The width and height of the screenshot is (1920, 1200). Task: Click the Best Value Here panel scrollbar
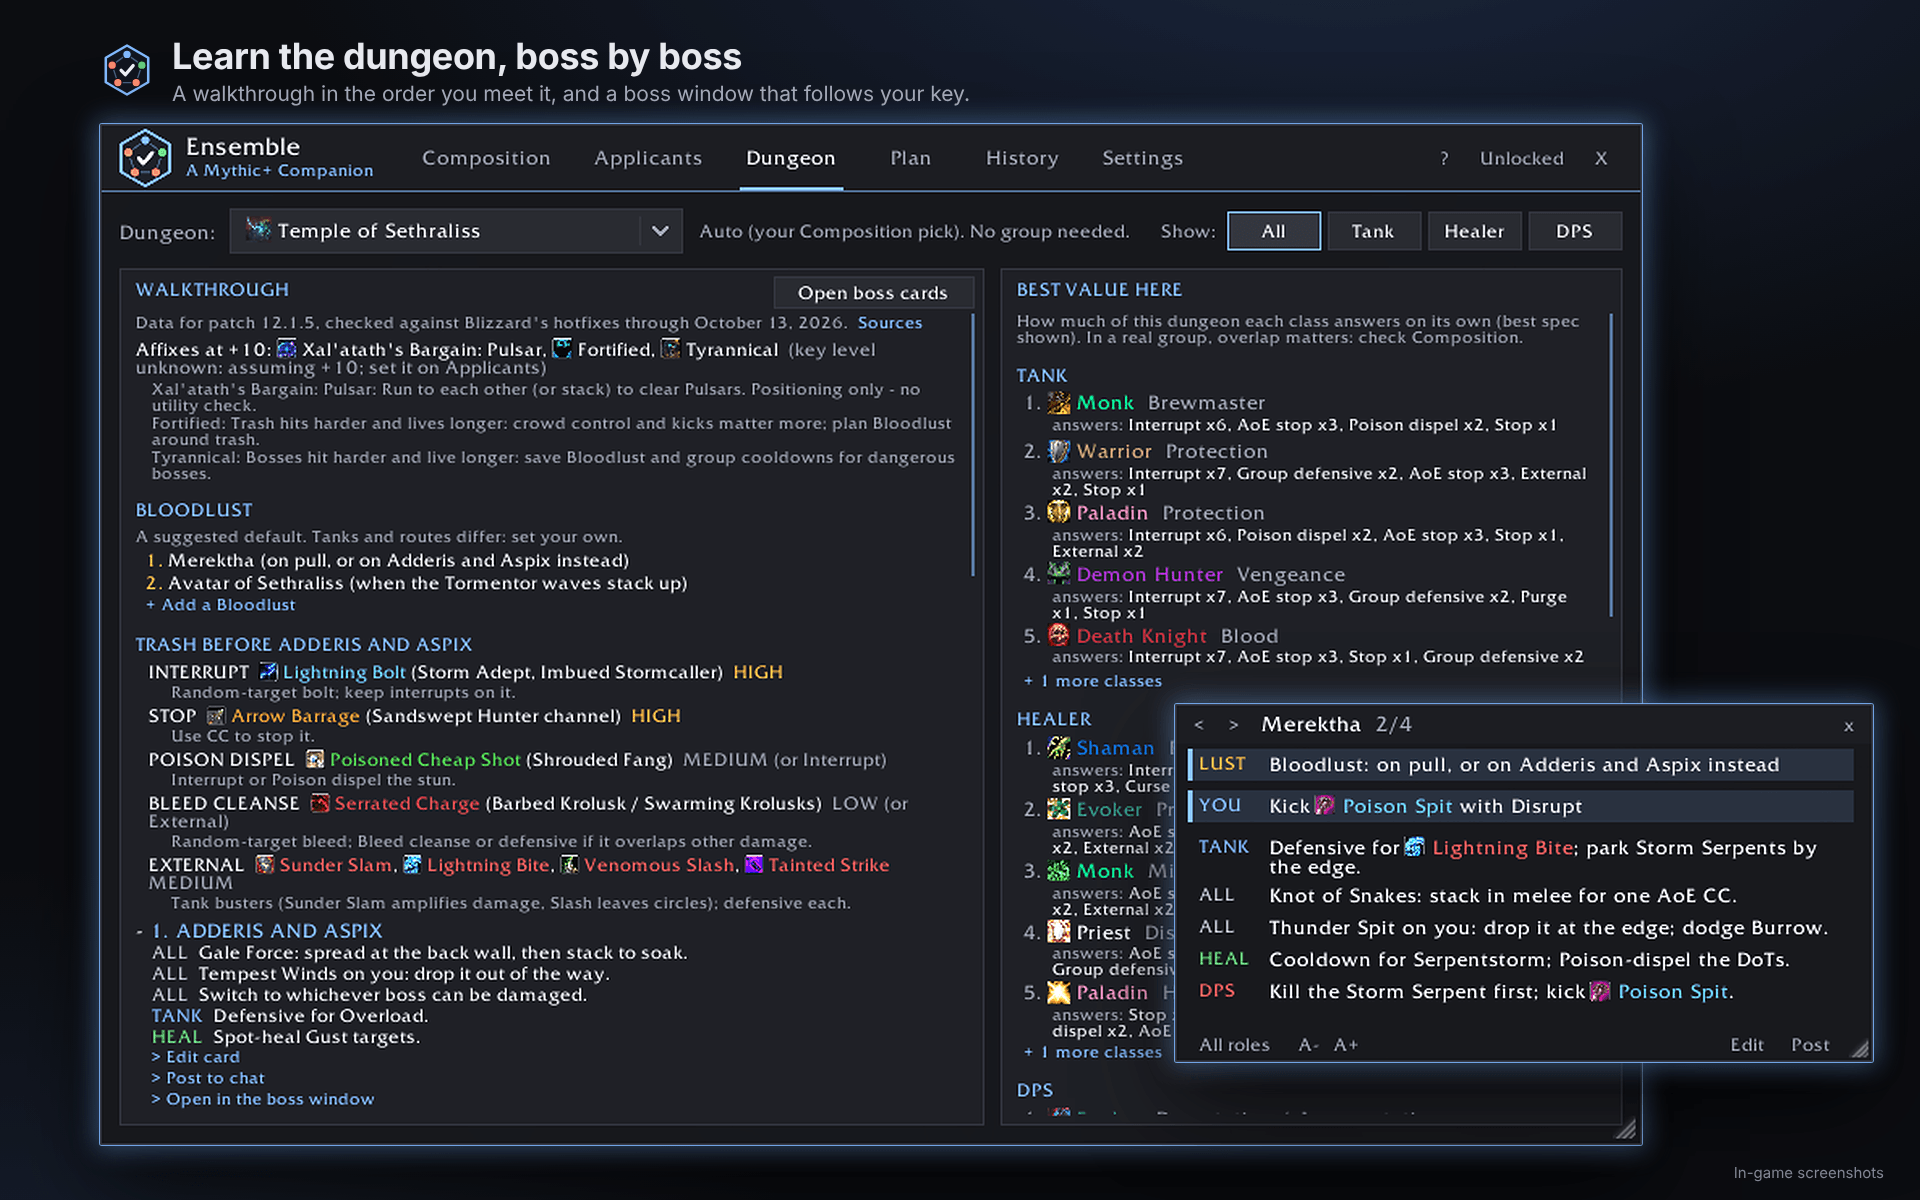pos(1611,465)
